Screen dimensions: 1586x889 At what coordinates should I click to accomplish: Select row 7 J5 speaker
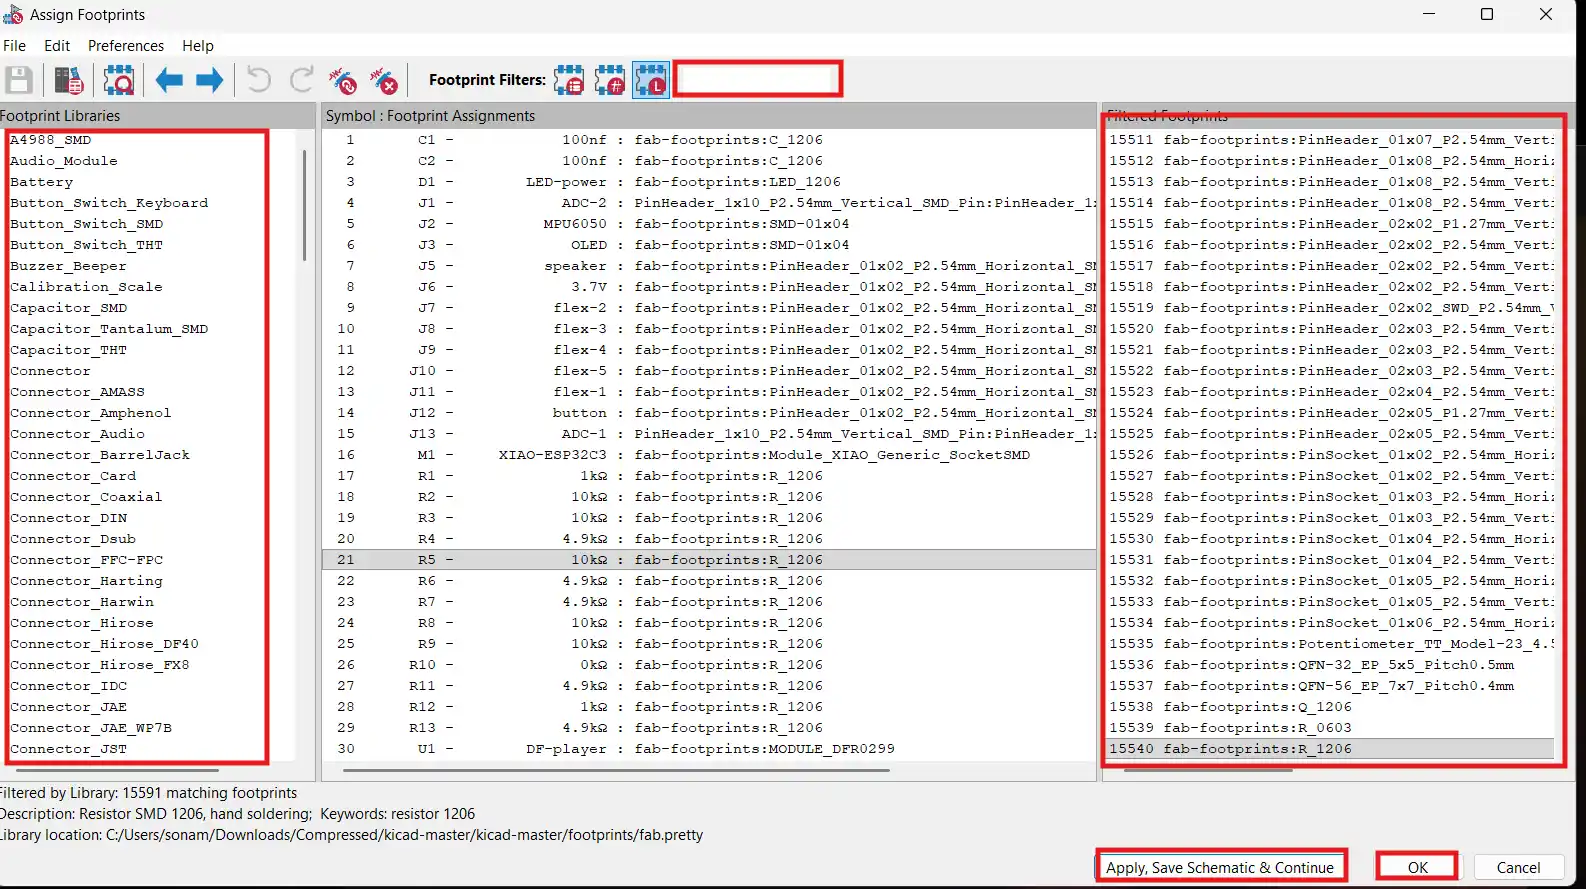pyautogui.click(x=709, y=266)
